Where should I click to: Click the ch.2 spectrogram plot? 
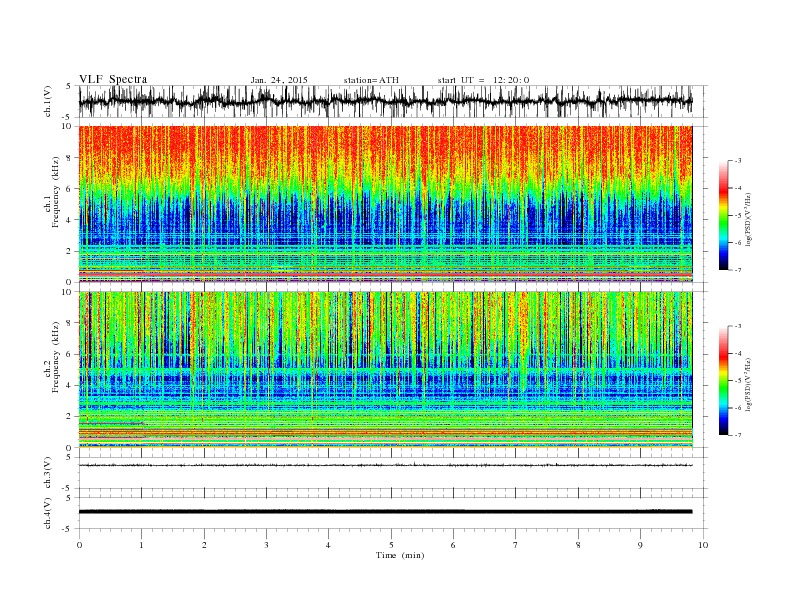(386, 370)
